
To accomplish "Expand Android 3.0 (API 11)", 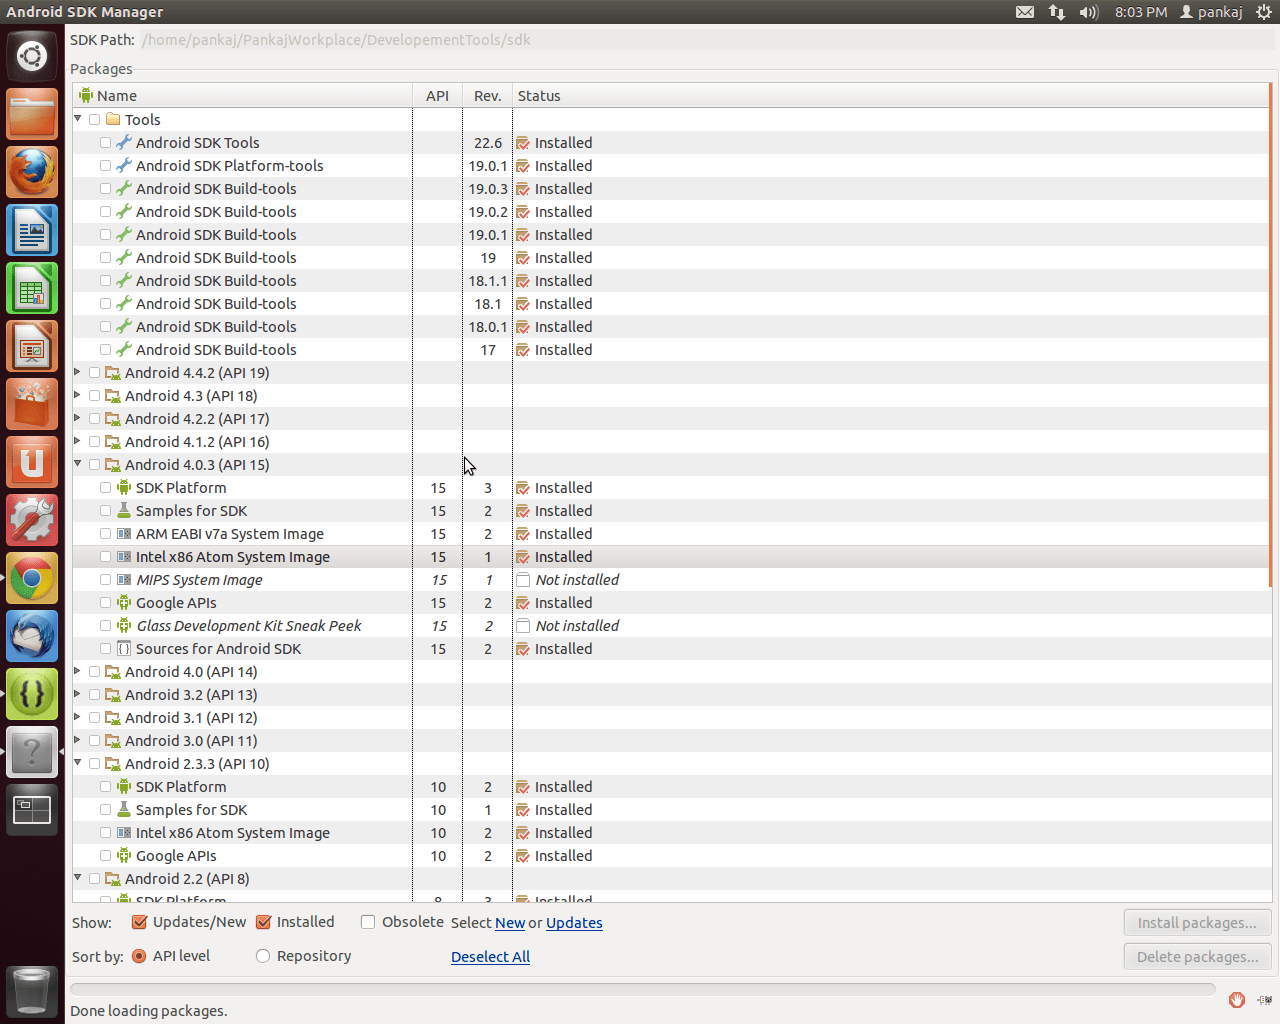I will coord(77,739).
